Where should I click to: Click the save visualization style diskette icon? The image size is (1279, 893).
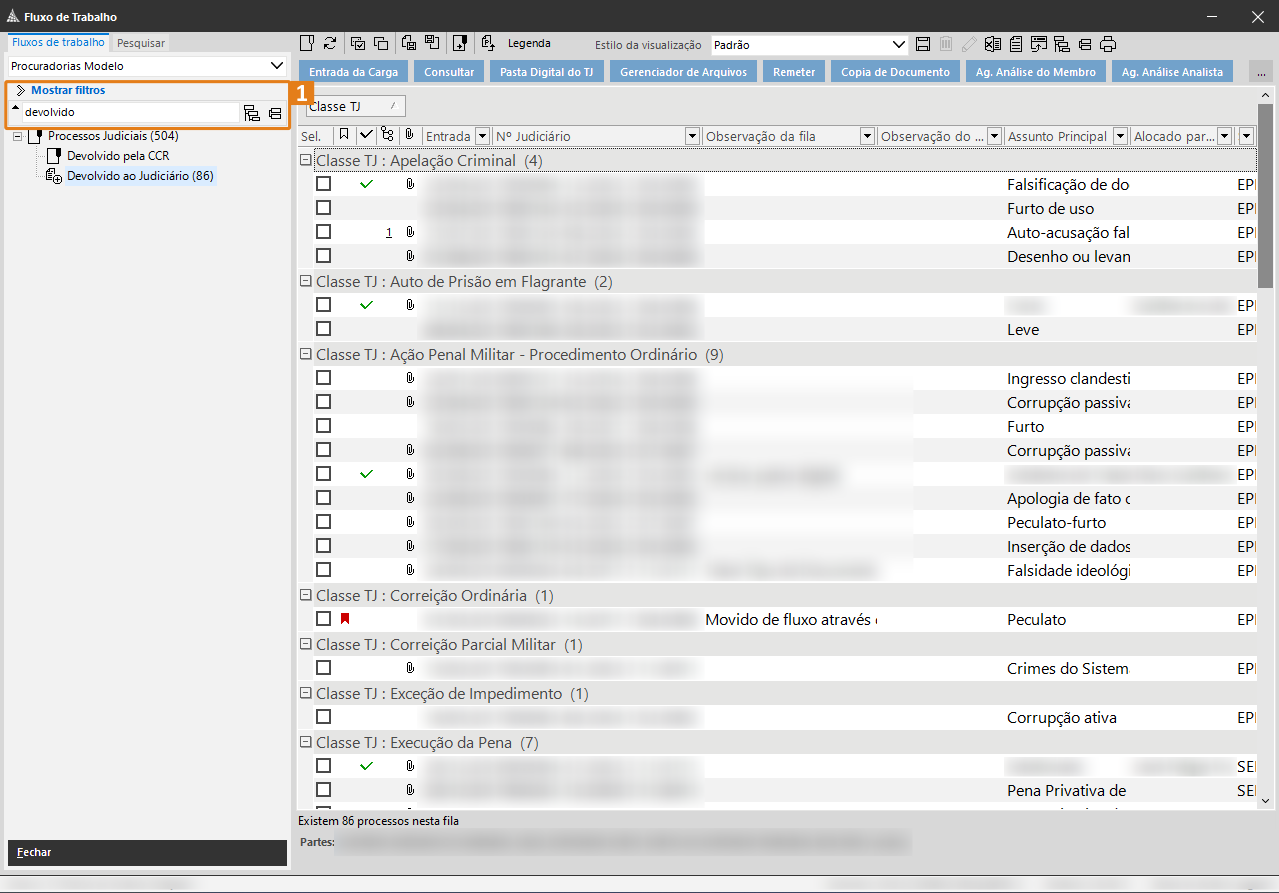click(922, 44)
